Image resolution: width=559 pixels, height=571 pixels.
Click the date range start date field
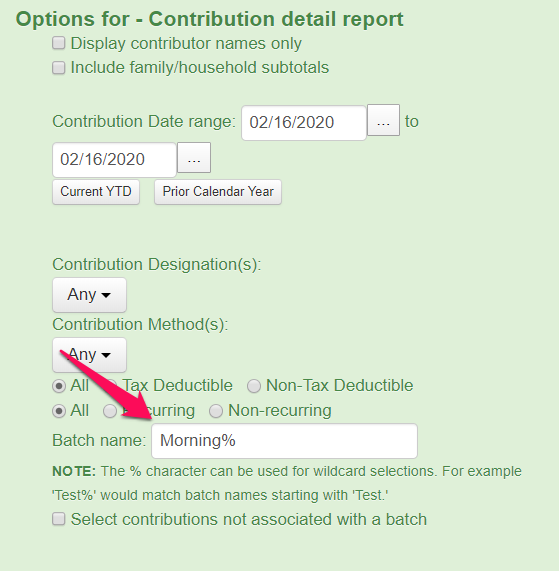coord(304,123)
